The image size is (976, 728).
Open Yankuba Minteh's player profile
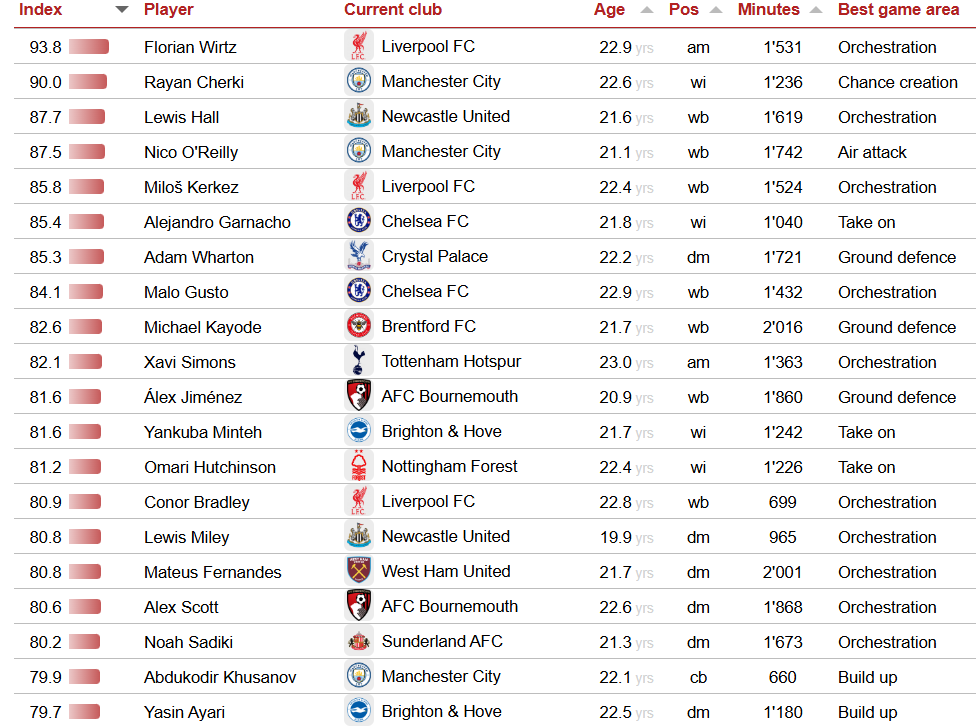[203, 432]
